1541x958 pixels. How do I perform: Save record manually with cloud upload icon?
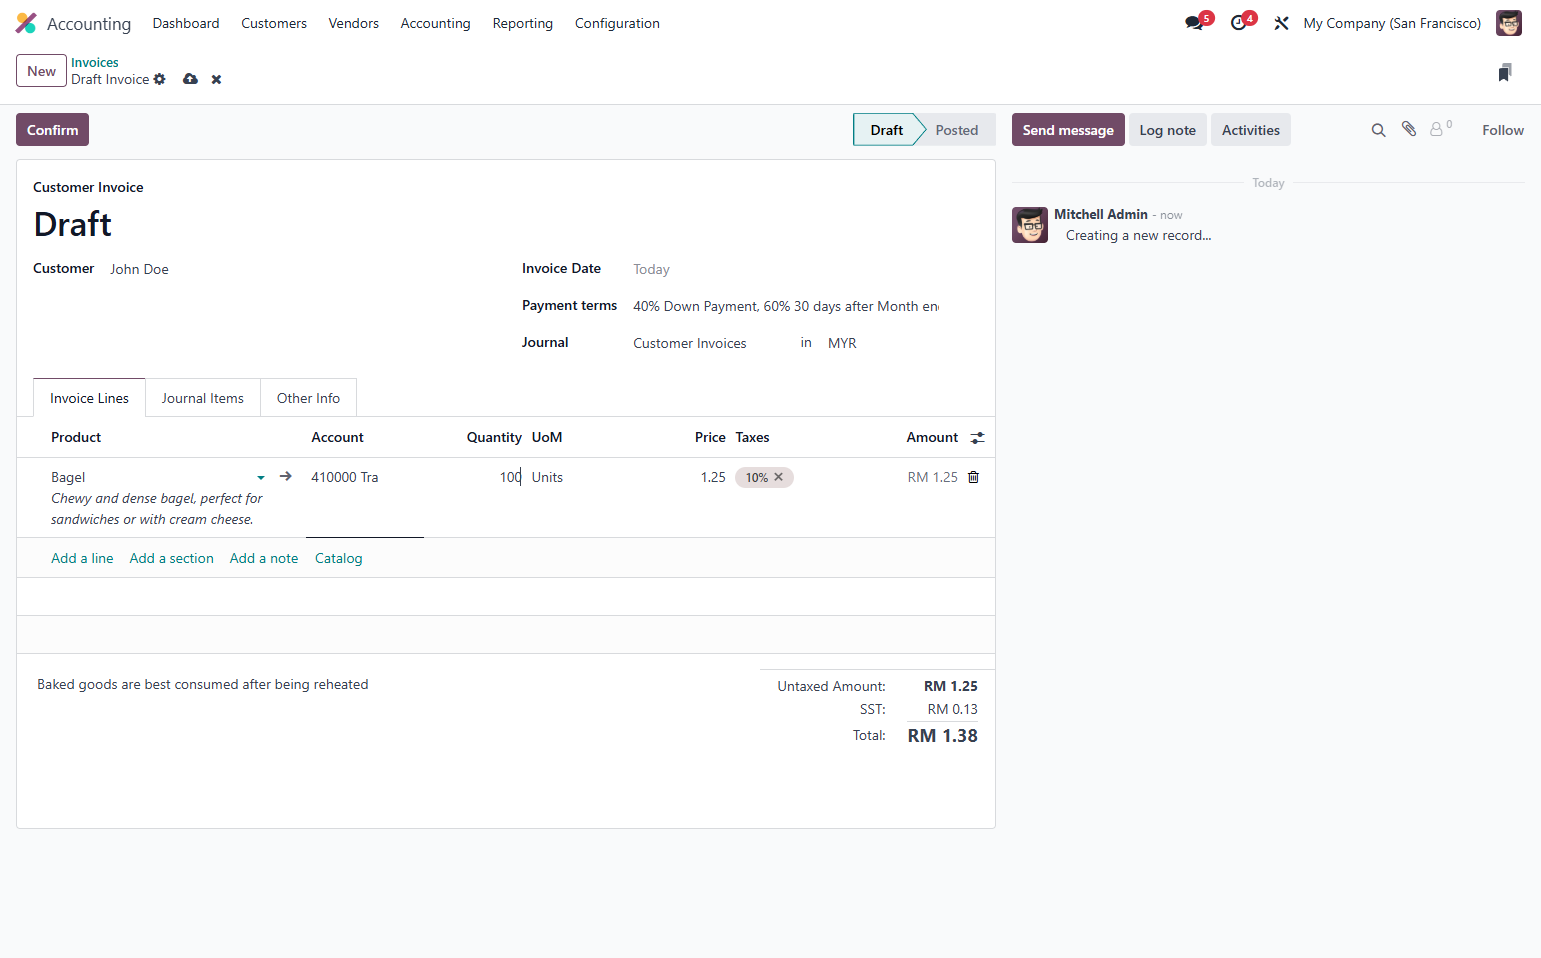tap(190, 79)
